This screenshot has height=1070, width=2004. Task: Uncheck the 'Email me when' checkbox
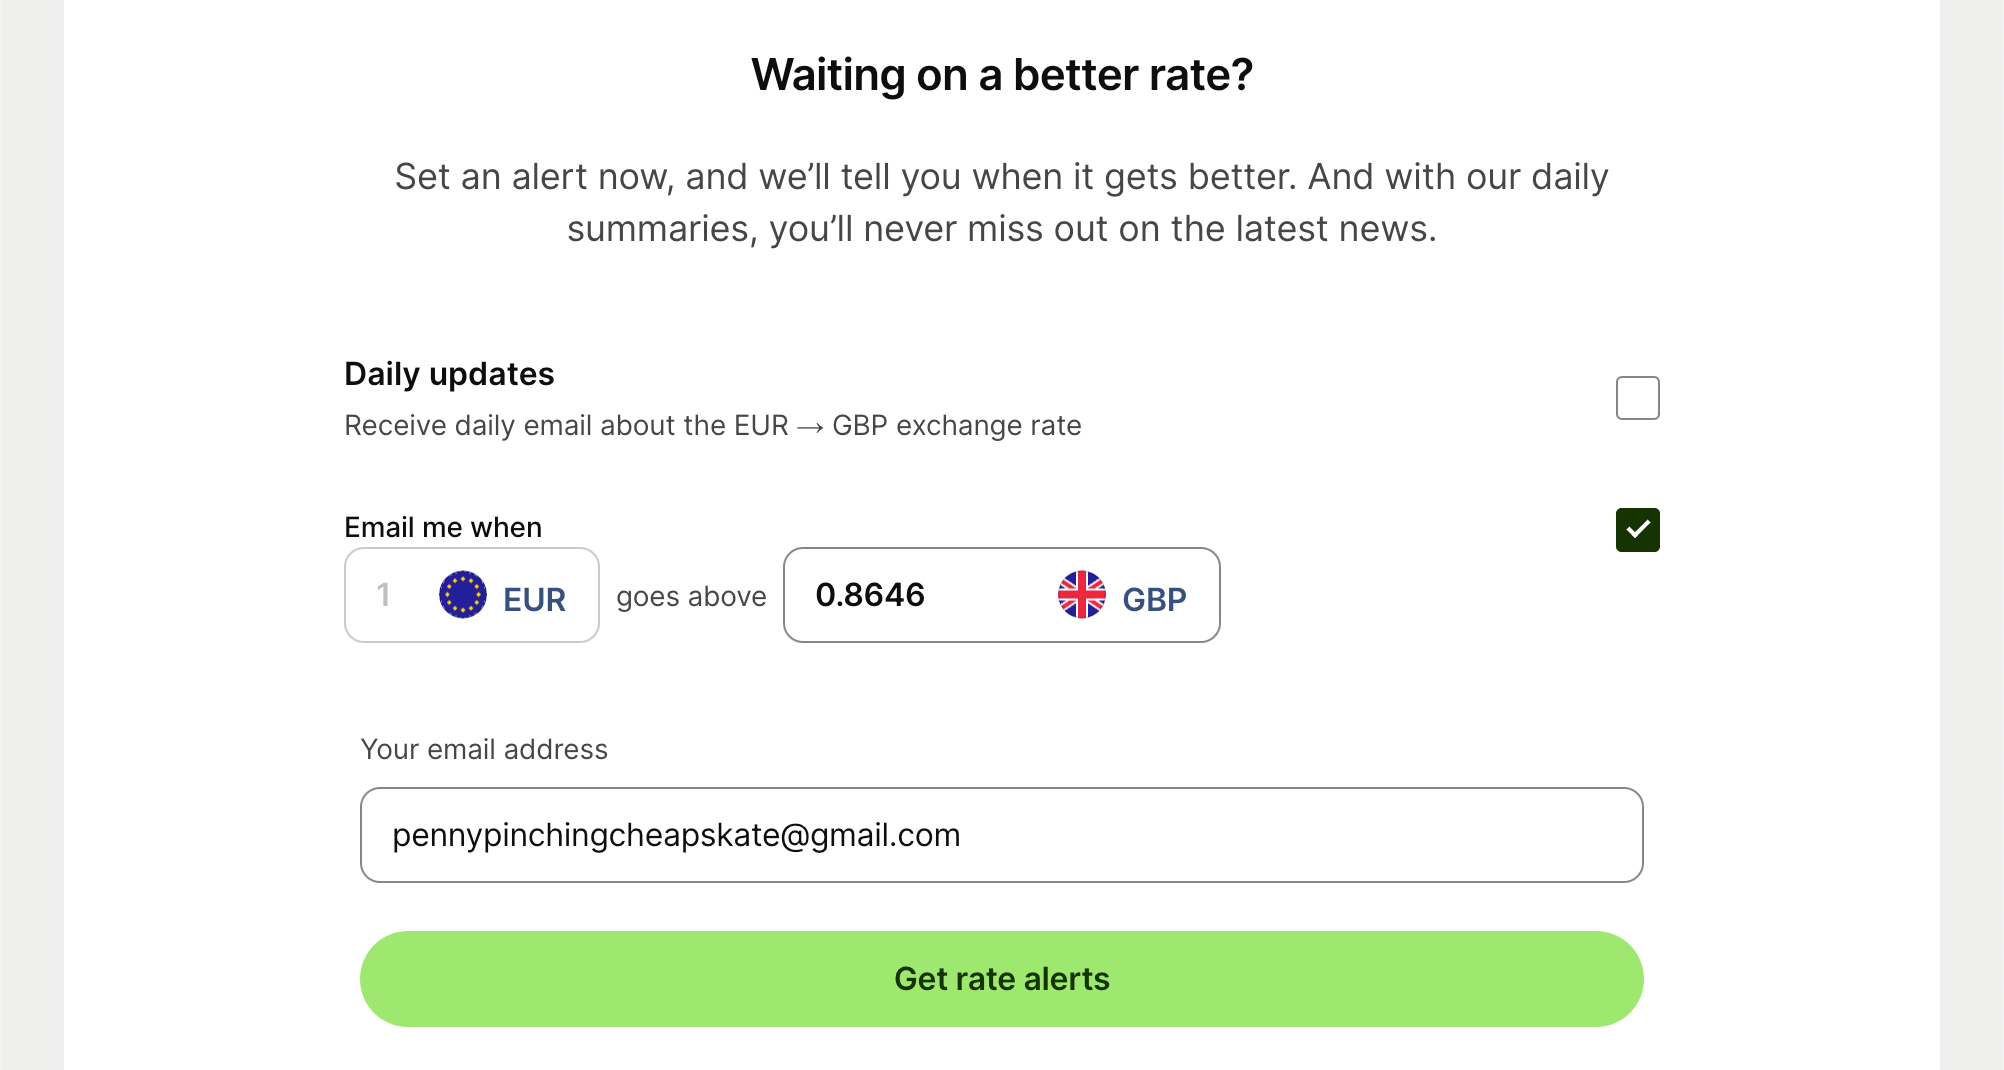1637,530
